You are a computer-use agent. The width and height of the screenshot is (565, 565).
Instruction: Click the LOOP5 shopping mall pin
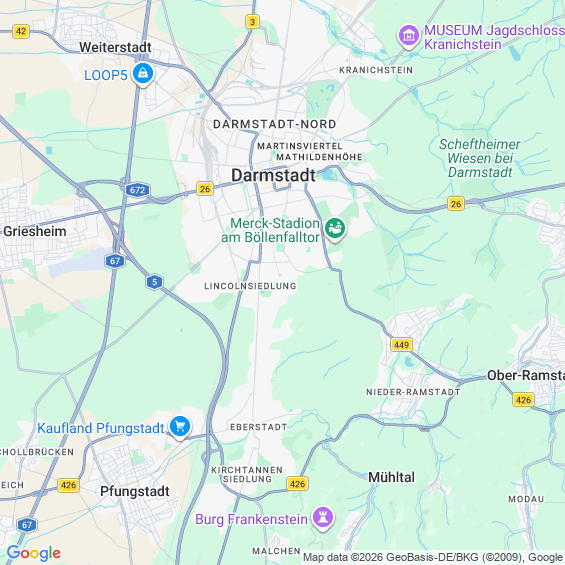143,74
